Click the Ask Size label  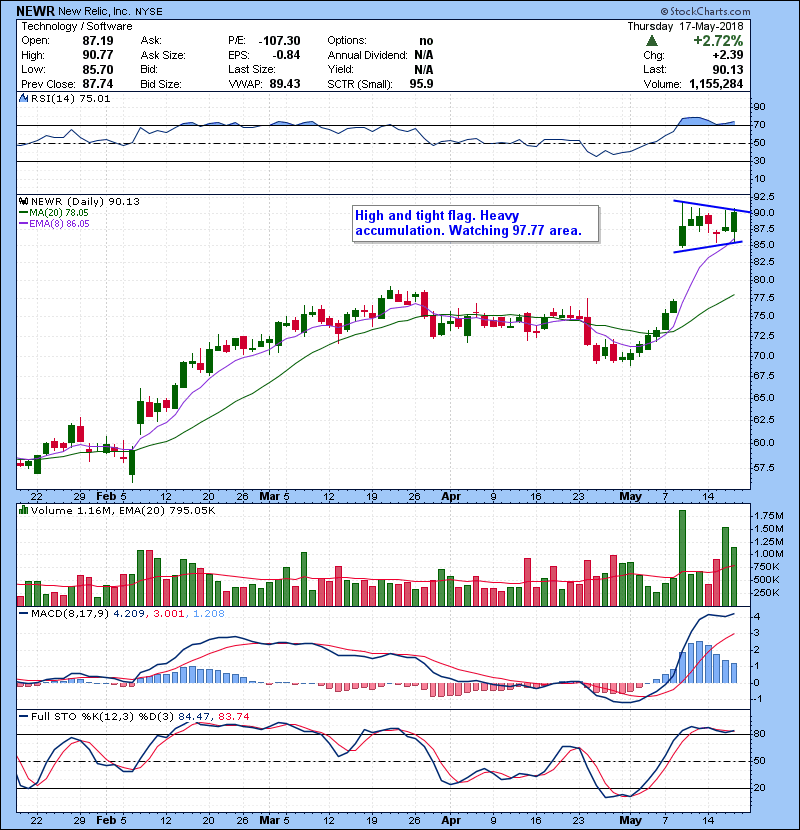pos(163,55)
